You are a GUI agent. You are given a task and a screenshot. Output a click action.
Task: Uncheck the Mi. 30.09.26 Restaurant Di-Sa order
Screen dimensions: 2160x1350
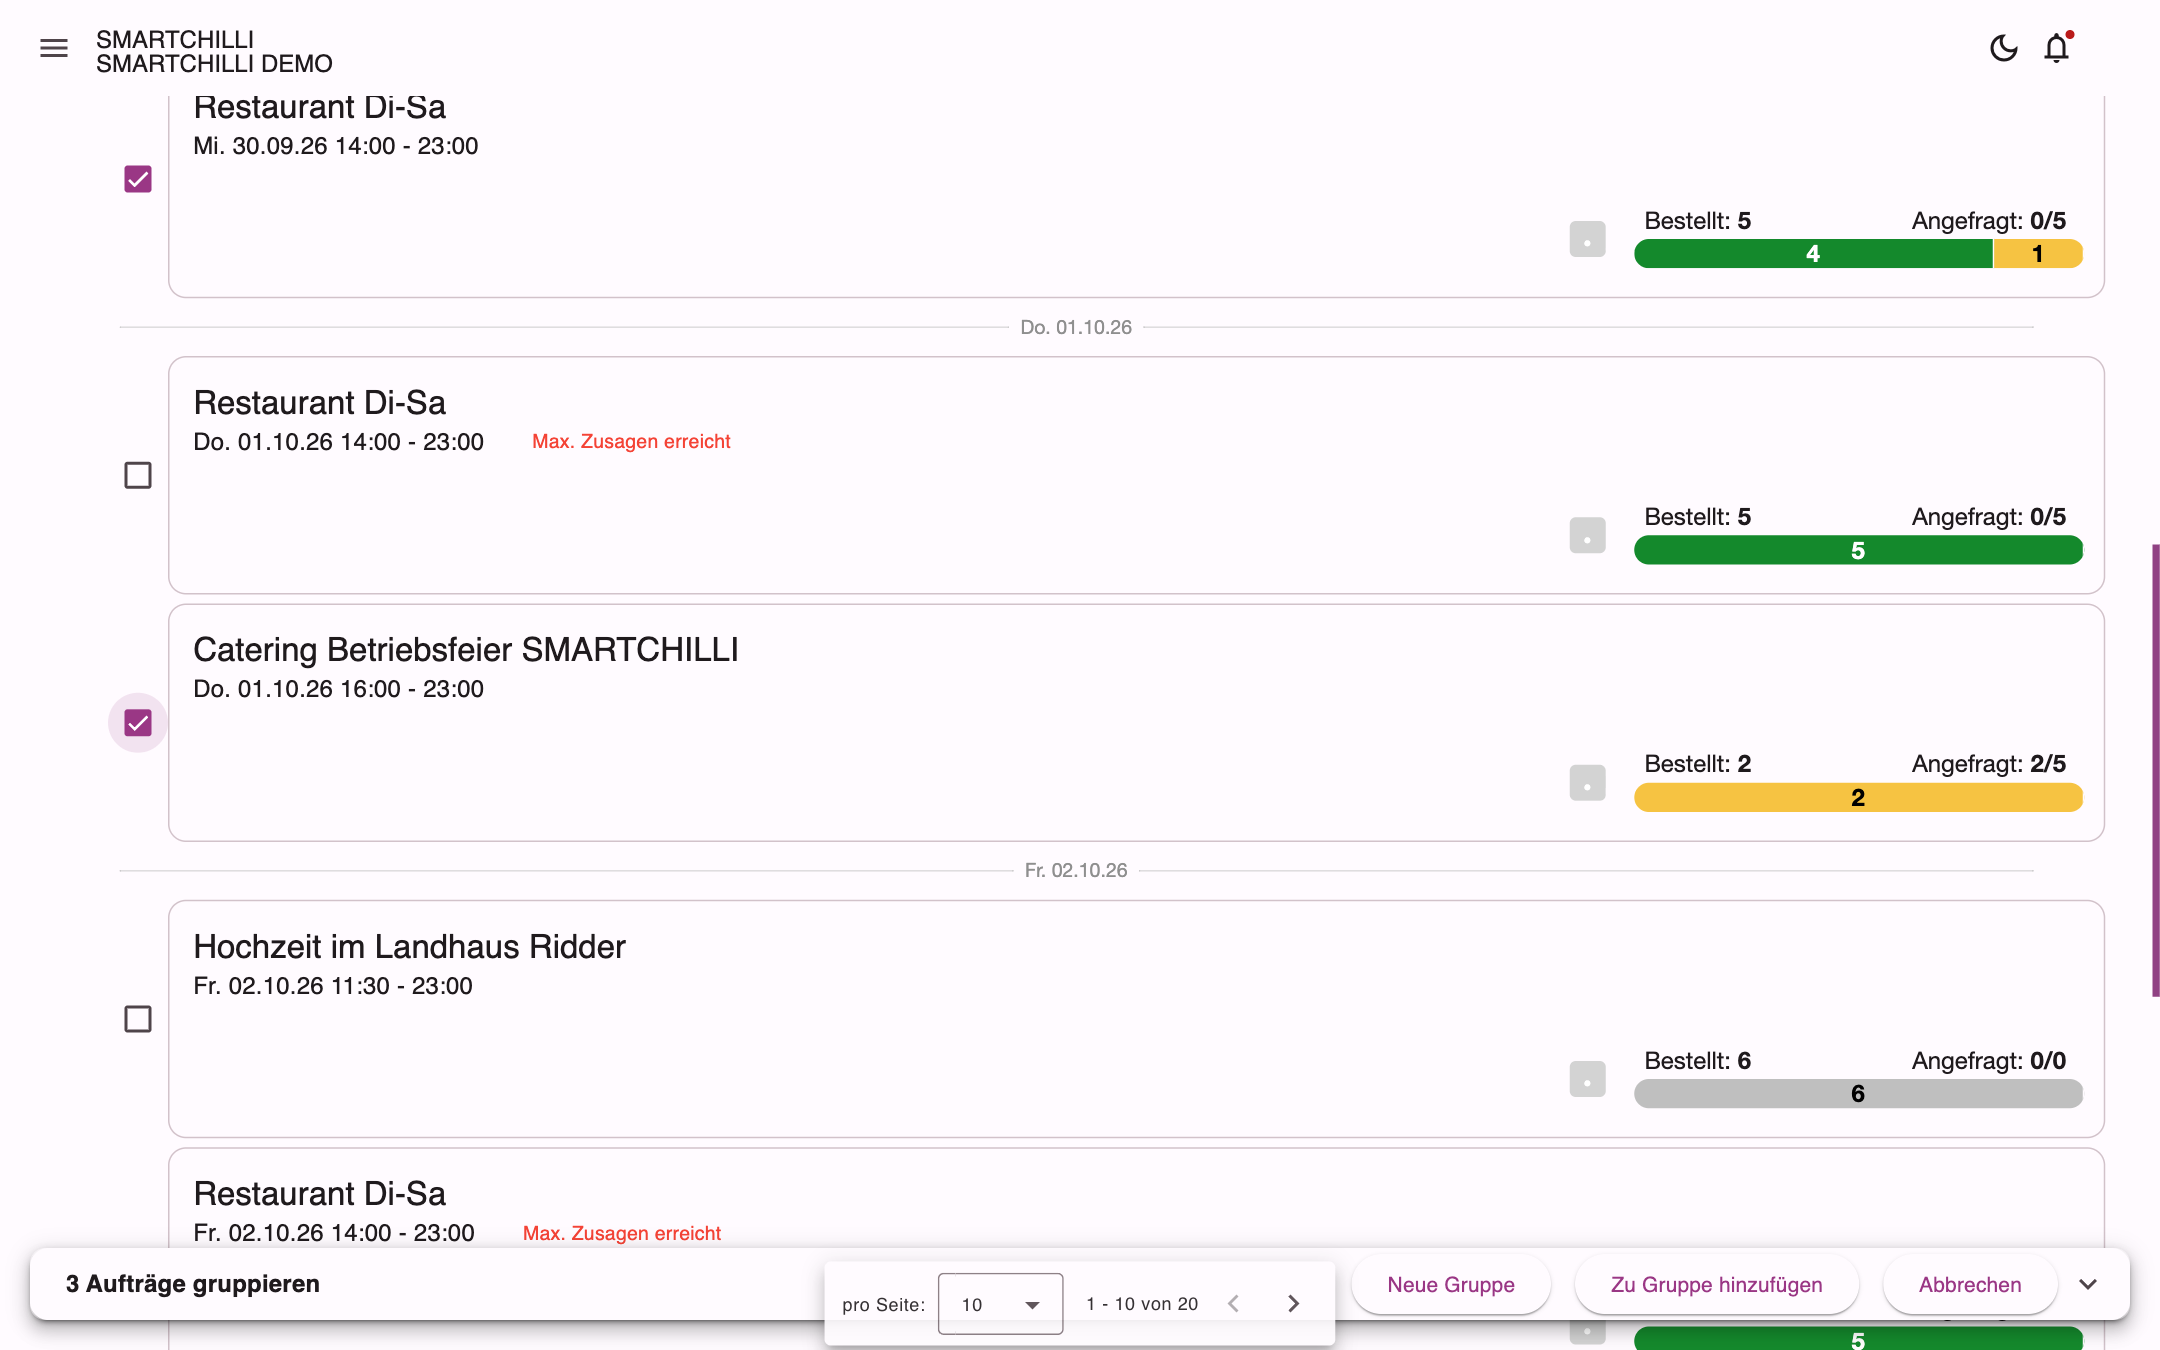click(x=138, y=179)
